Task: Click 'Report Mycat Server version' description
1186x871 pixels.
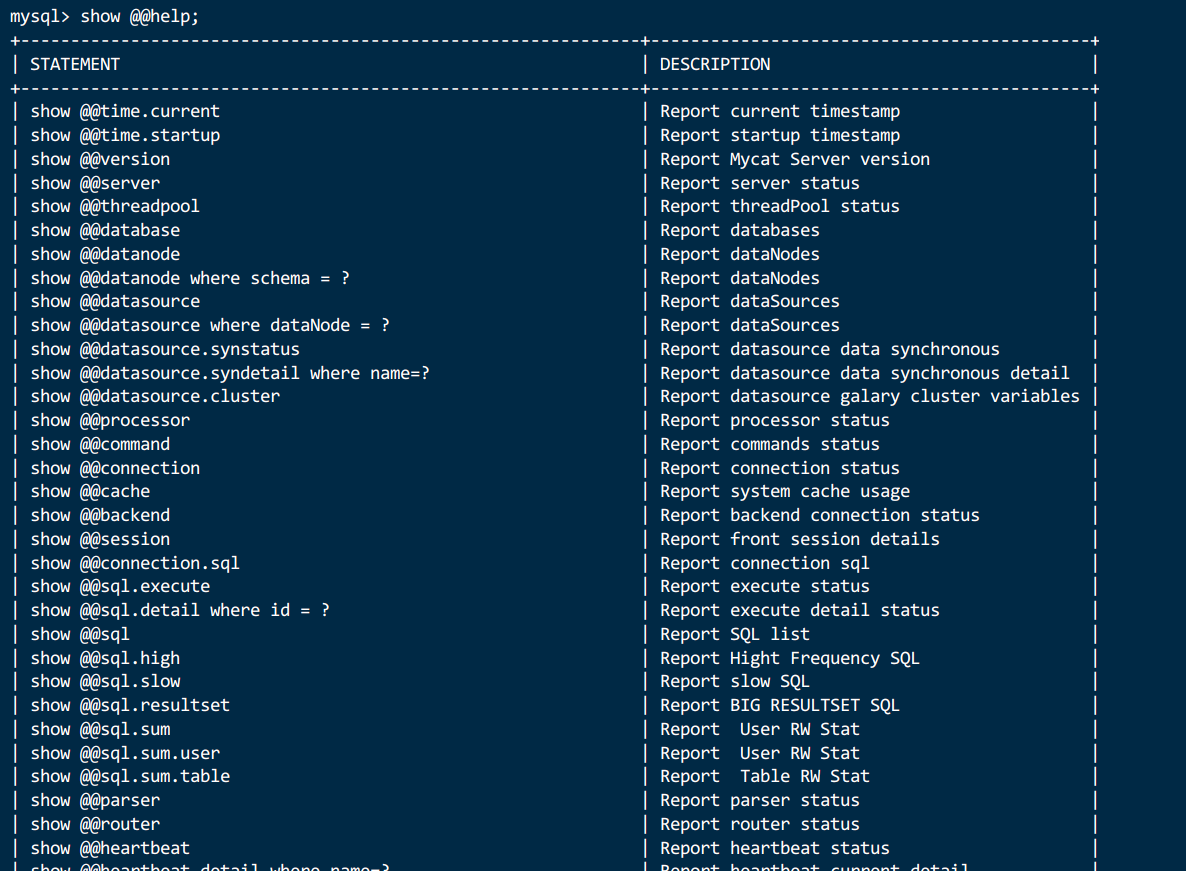Action: (795, 160)
